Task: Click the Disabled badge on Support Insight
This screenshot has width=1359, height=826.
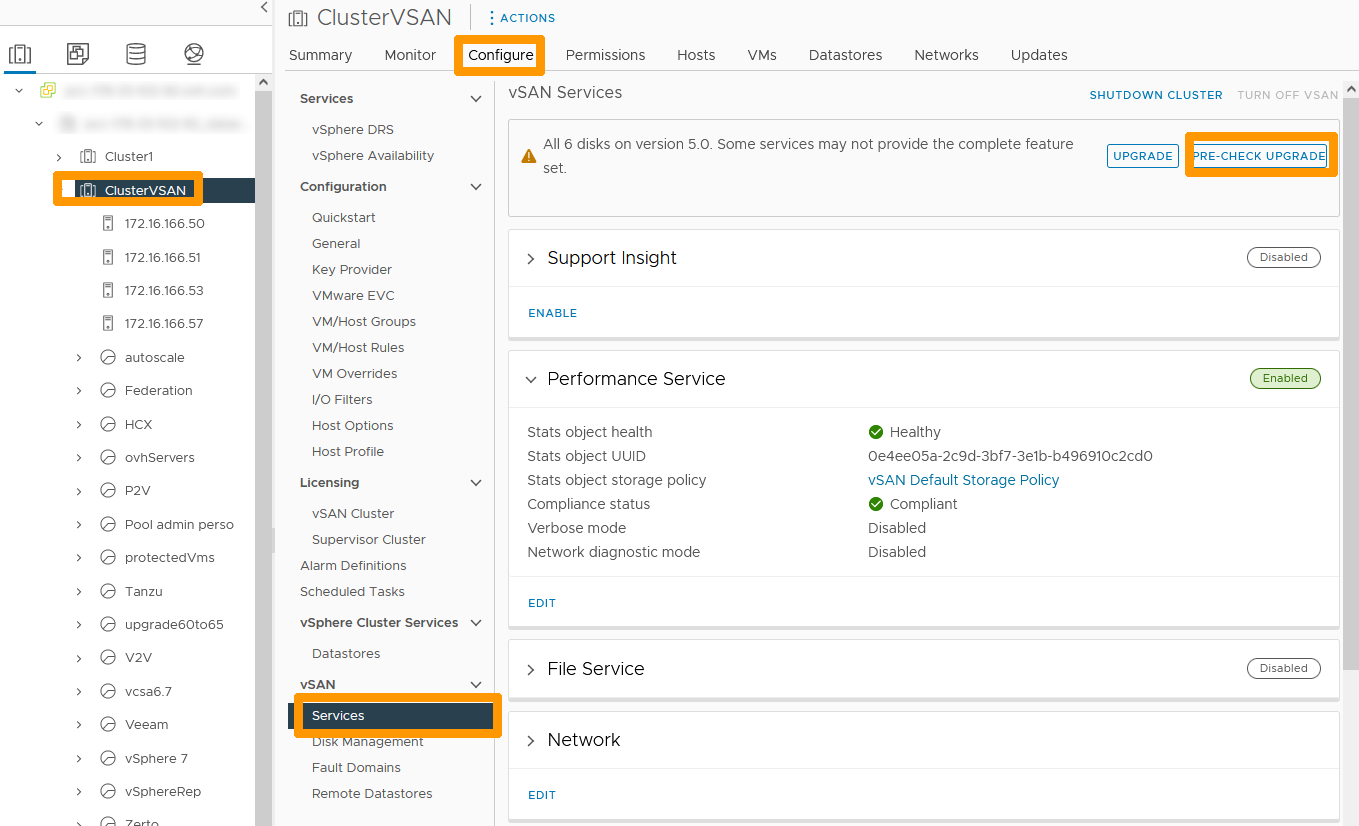Action: 1283,257
